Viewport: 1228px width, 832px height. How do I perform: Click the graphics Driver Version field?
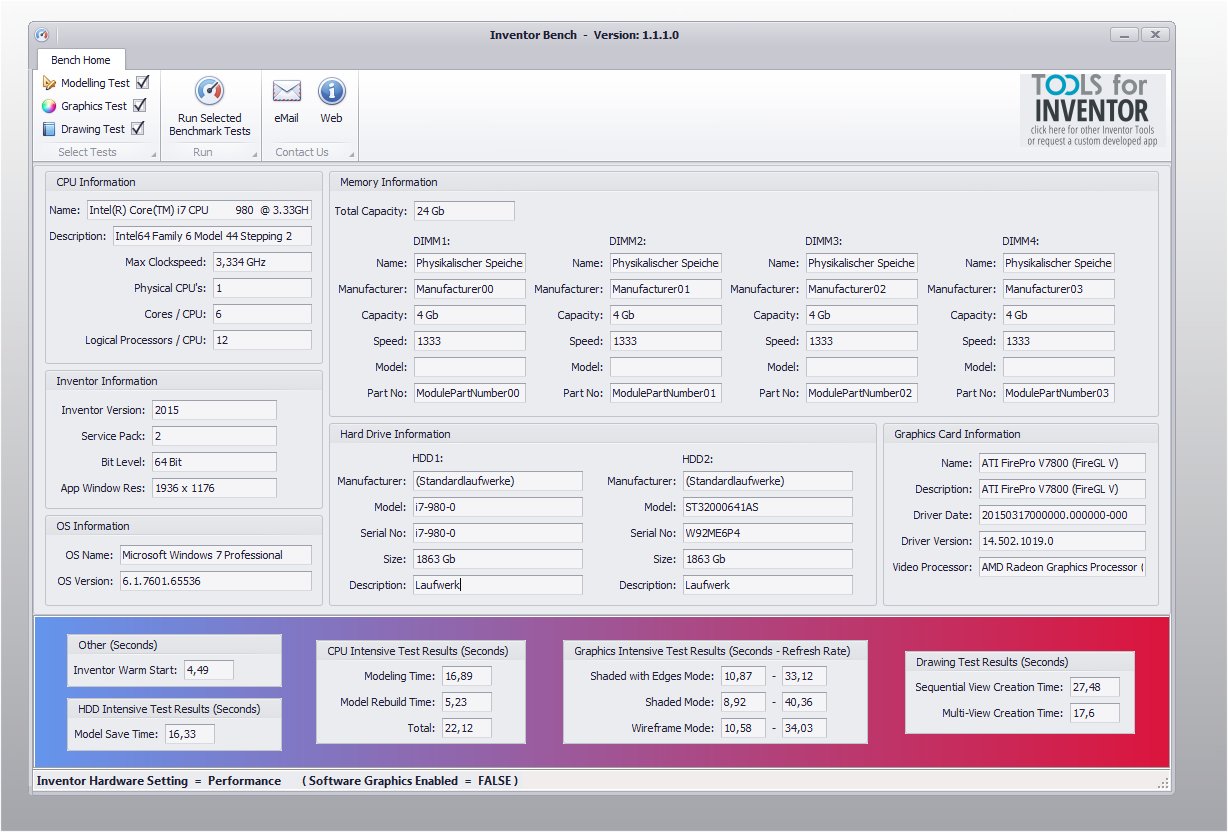click(x=1062, y=541)
